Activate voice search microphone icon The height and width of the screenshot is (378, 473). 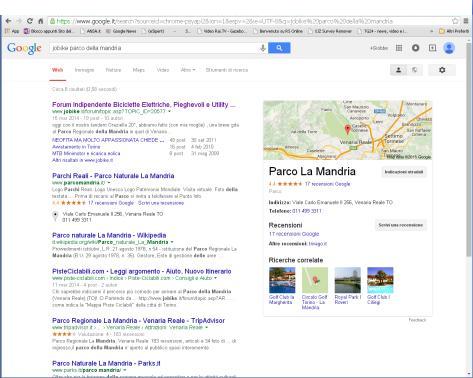263,48
